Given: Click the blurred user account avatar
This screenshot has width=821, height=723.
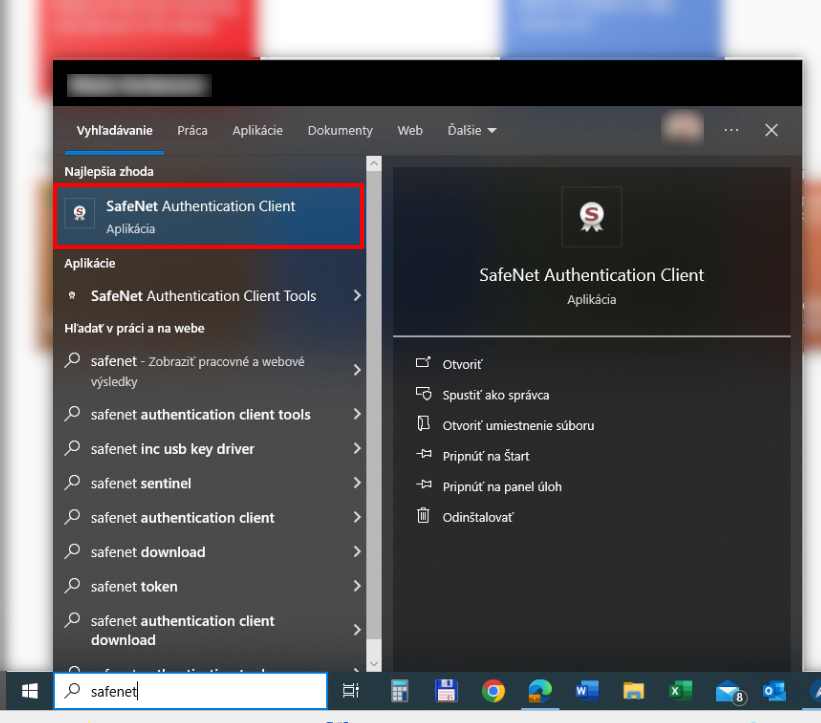Looking at the screenshot, I should (x=682, y=128).
